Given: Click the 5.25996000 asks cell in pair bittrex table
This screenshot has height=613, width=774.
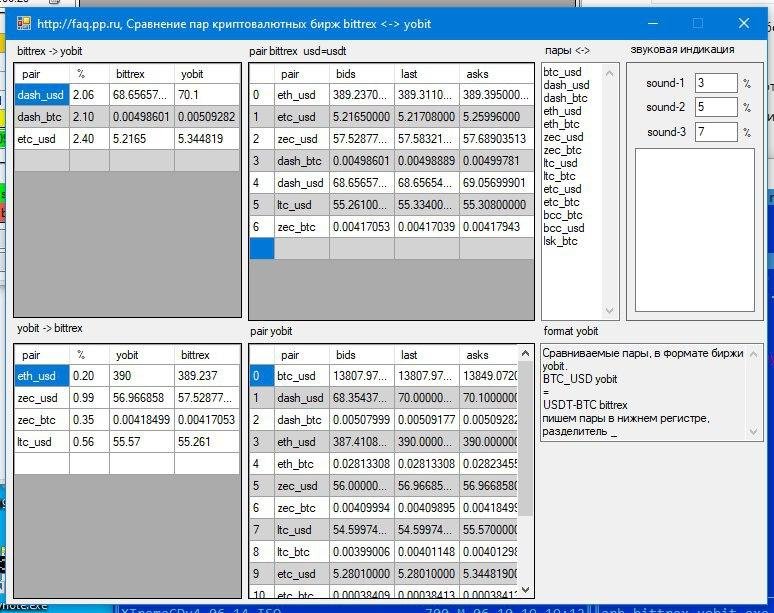Looking at the screenshot, I should click(x=497, y=117).
